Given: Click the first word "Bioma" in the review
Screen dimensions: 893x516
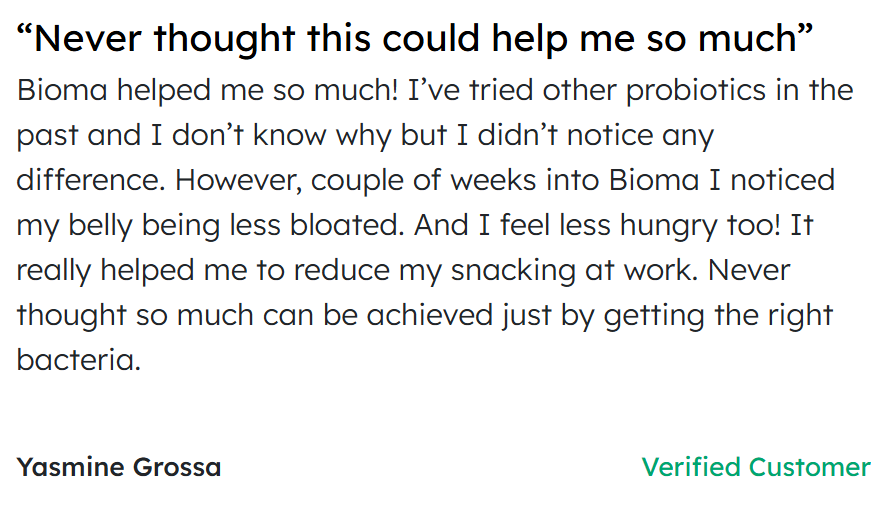Looking at the screenshot, I should coord(61,90).
